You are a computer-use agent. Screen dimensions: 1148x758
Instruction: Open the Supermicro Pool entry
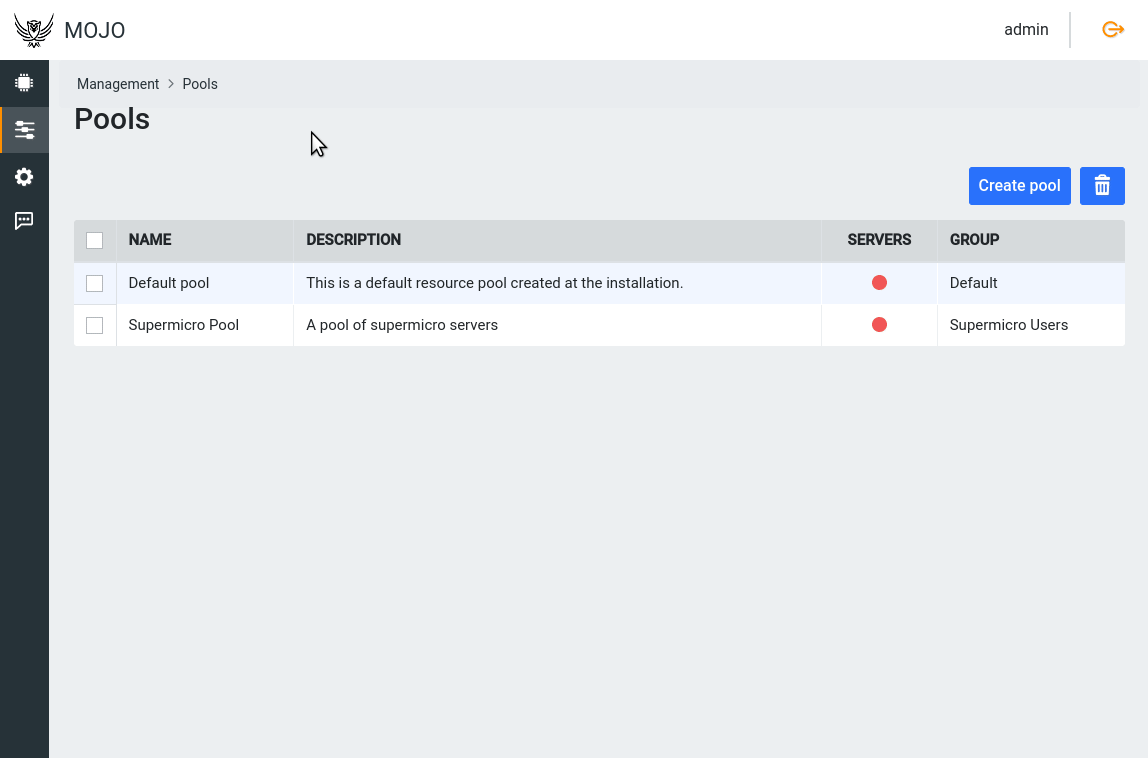pos(184,325)
